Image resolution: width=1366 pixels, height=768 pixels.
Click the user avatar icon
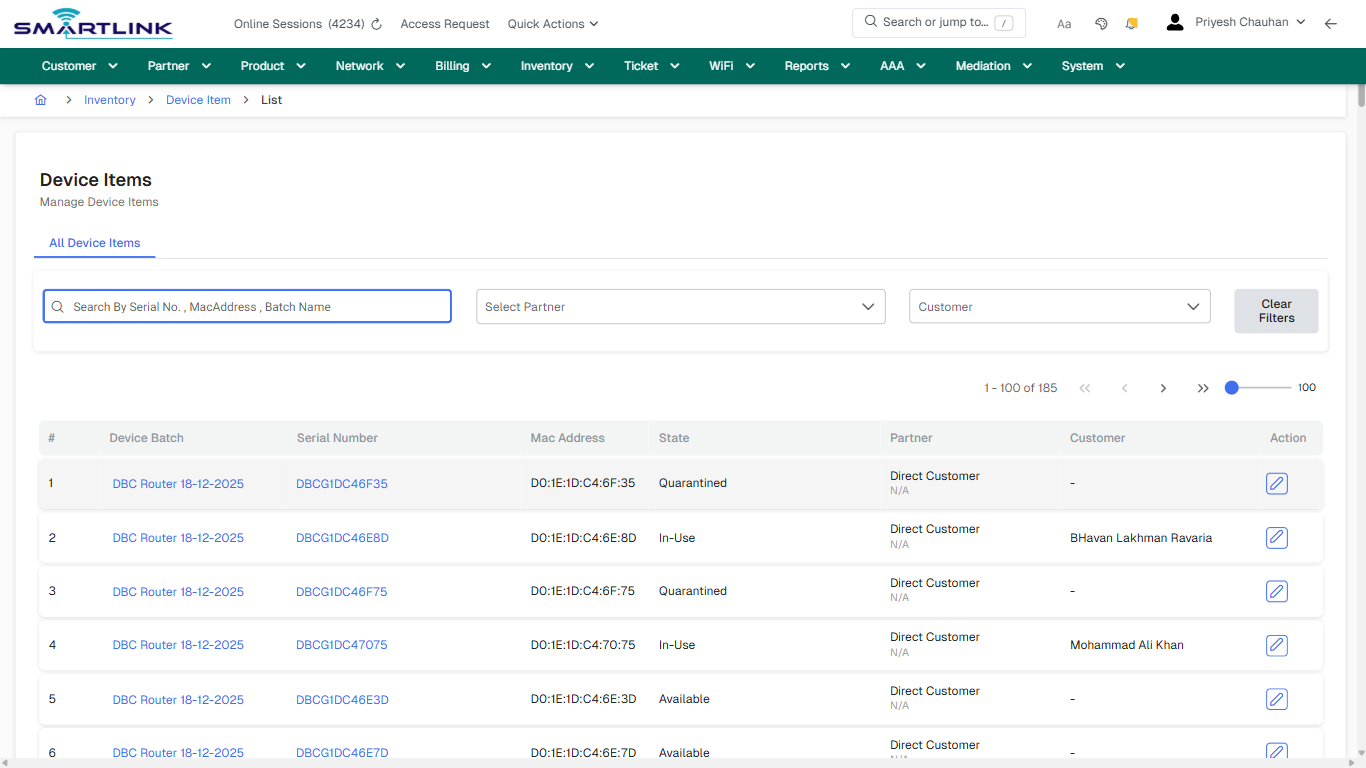[1174, 21]
